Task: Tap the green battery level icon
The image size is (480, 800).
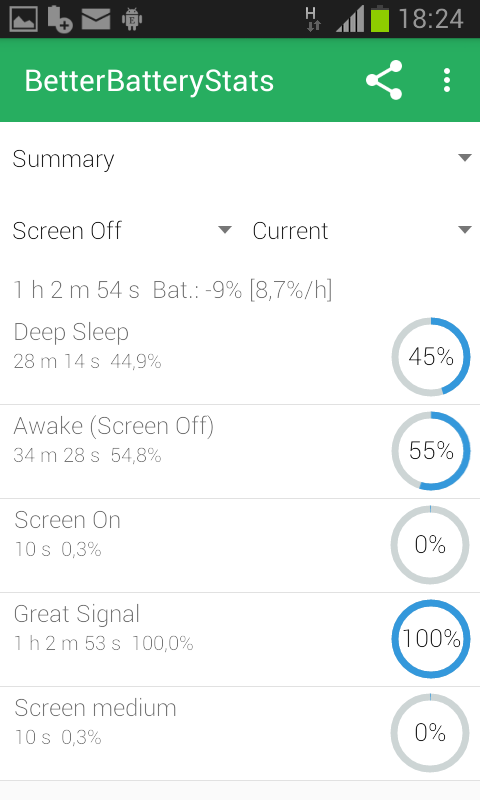Action: [x=380, y=19]
